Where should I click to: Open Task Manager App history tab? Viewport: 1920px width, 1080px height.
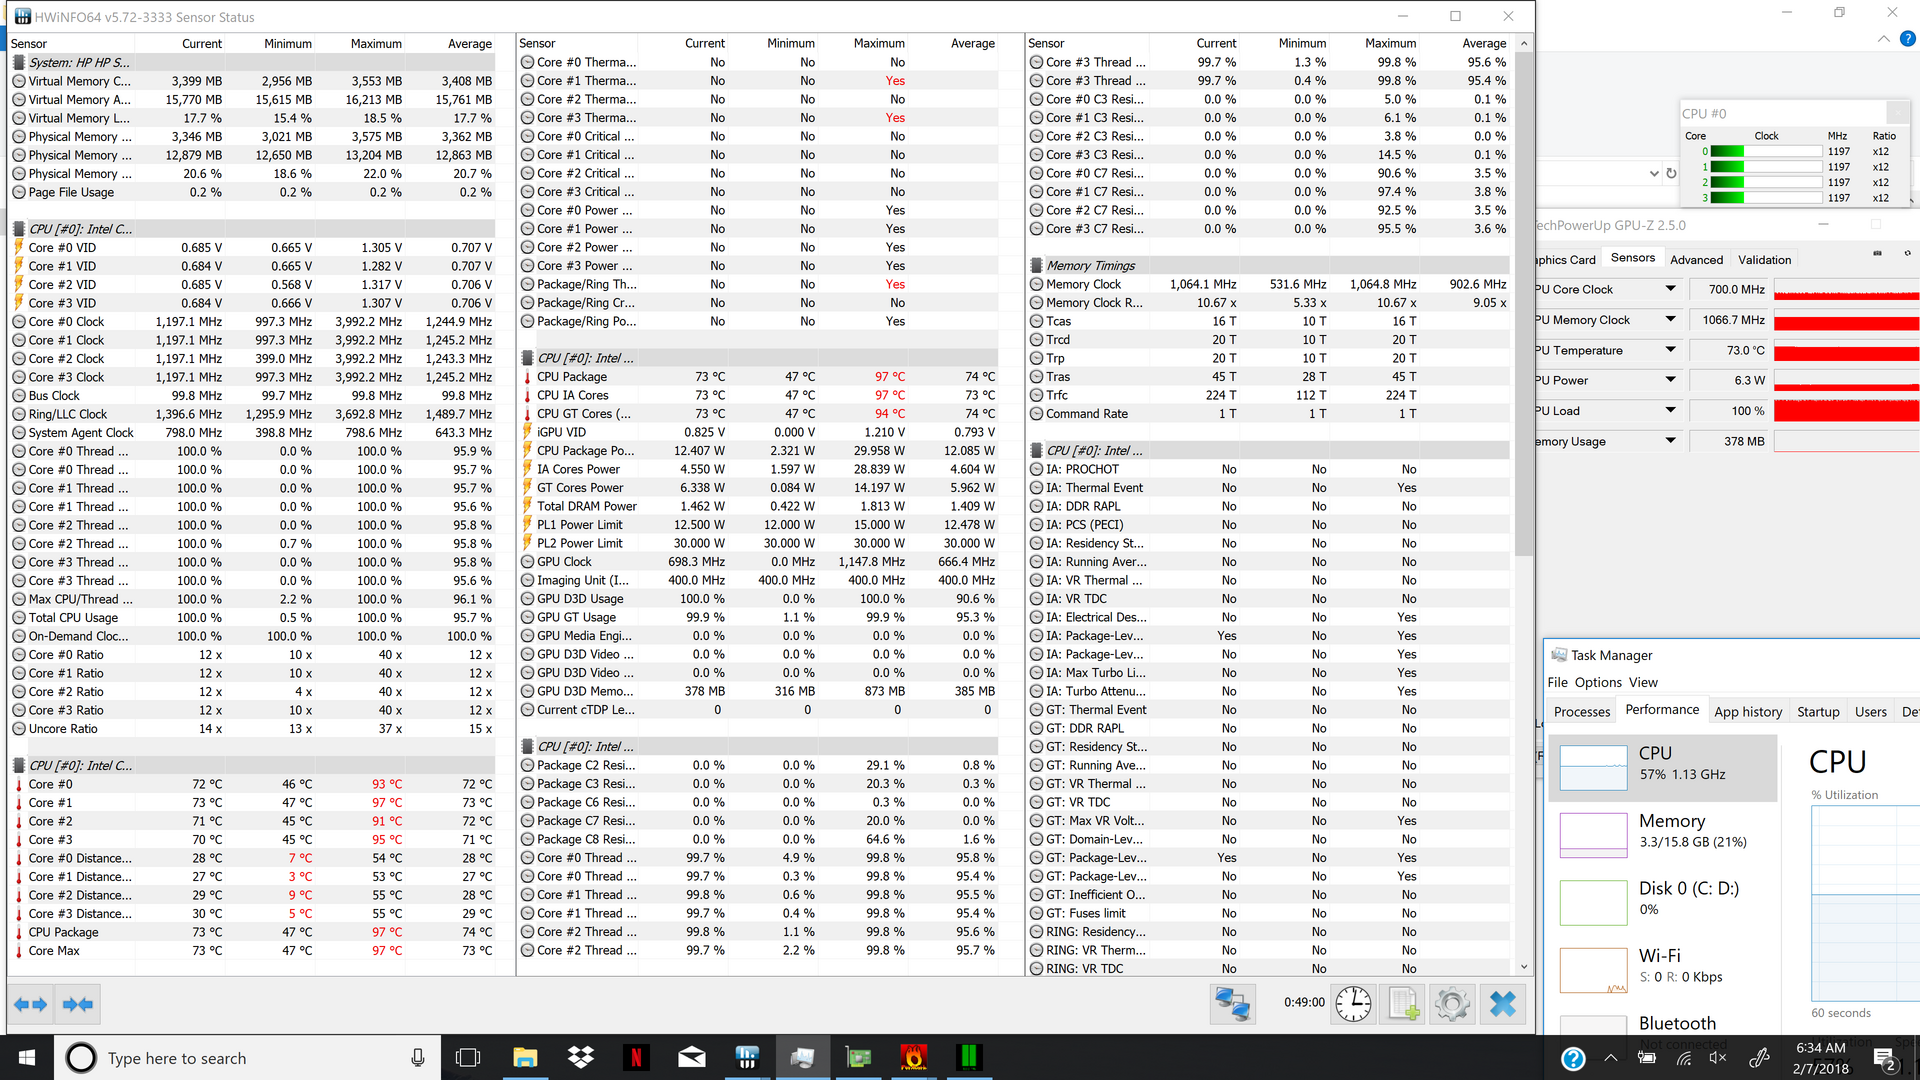(x=1747, y=712)
